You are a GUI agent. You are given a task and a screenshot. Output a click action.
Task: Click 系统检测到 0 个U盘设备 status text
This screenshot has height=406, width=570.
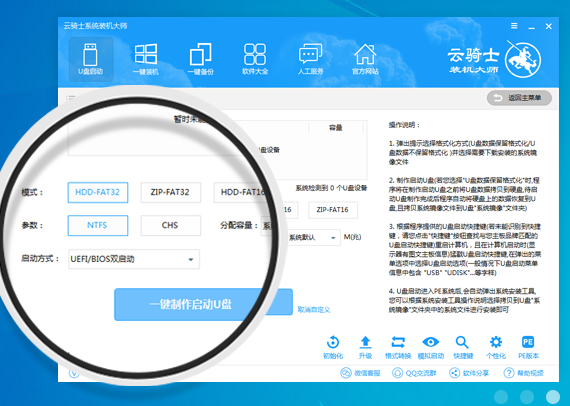[331, 188]
